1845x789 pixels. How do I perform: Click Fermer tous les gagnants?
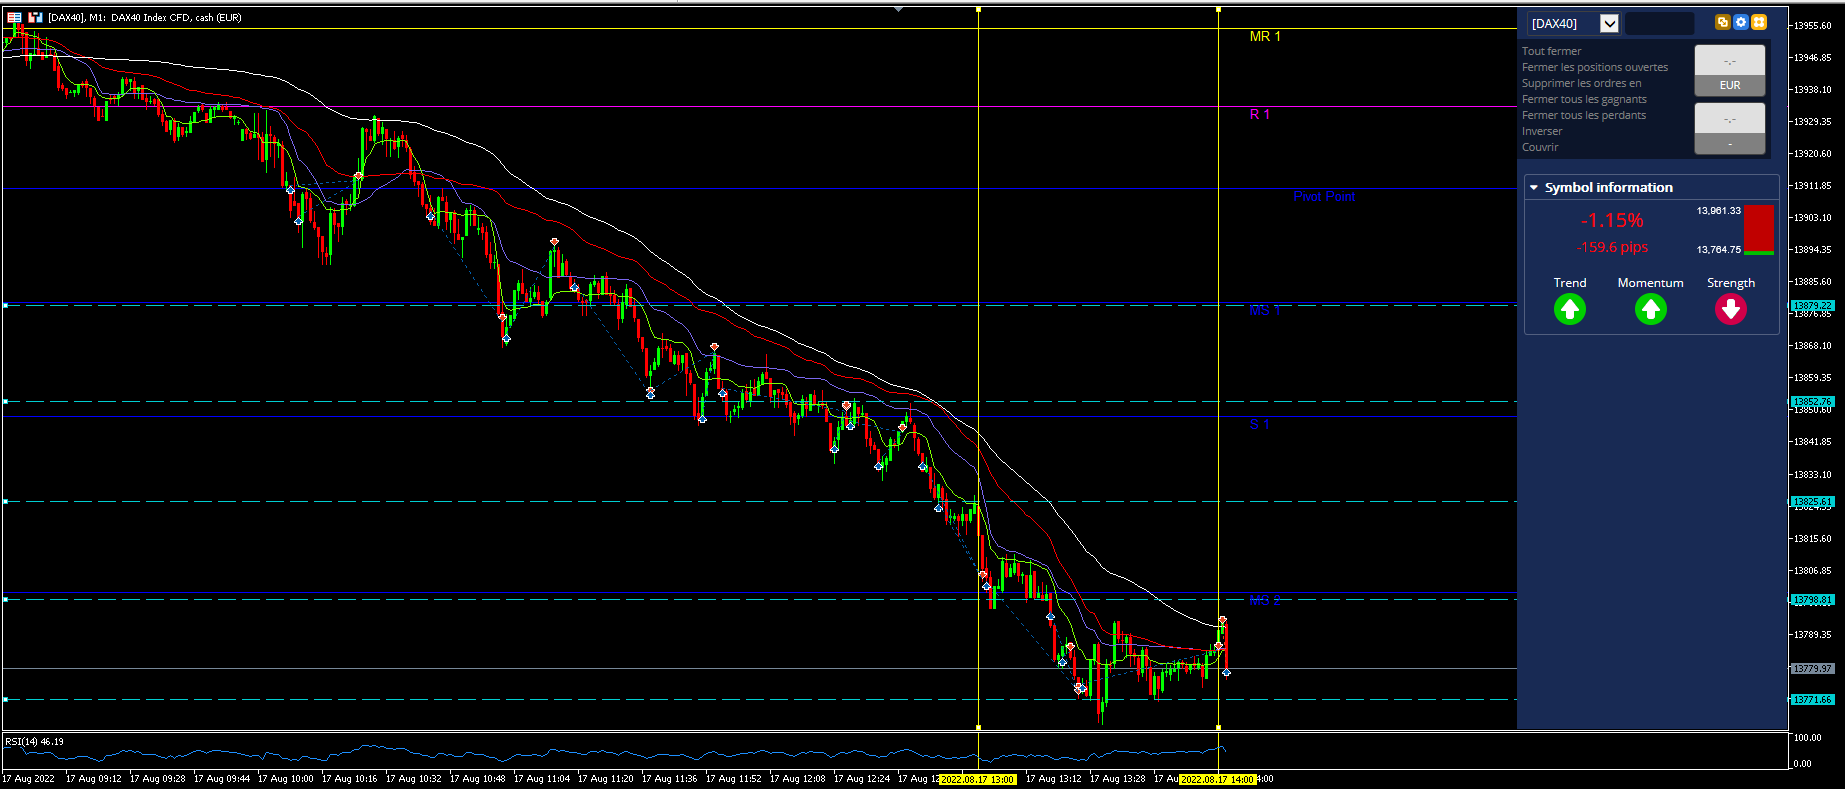pos(1584,99)
